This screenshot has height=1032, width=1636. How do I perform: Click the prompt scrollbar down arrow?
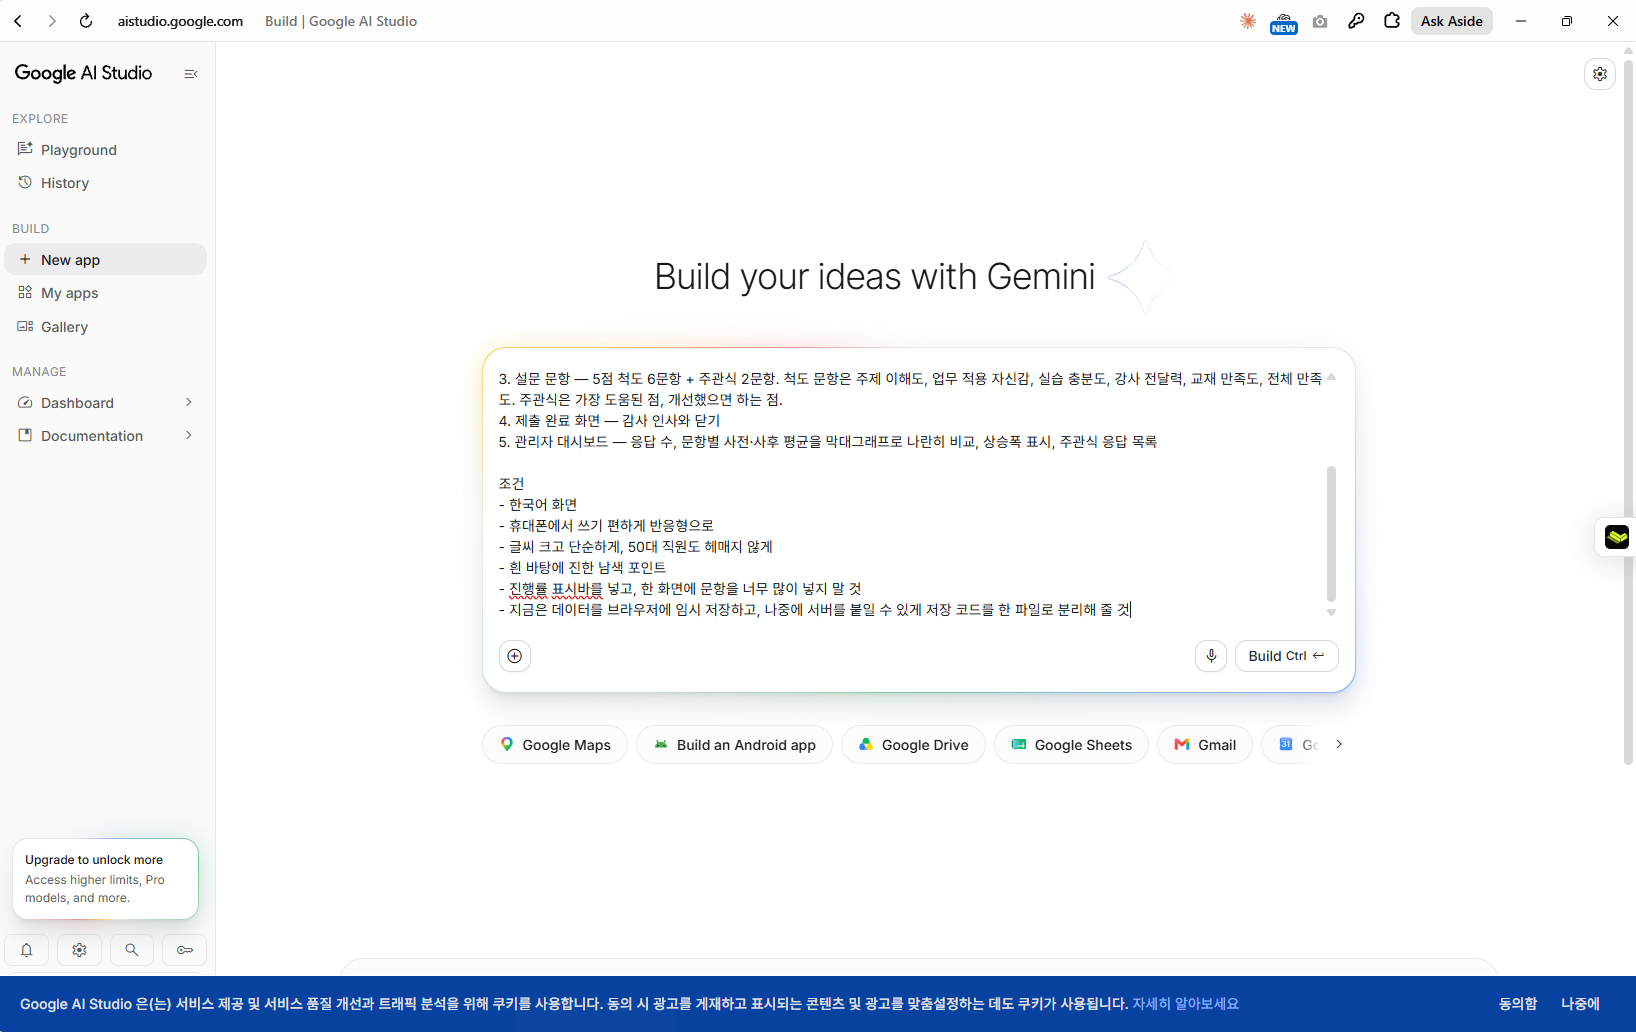[x=1331, y=612]
